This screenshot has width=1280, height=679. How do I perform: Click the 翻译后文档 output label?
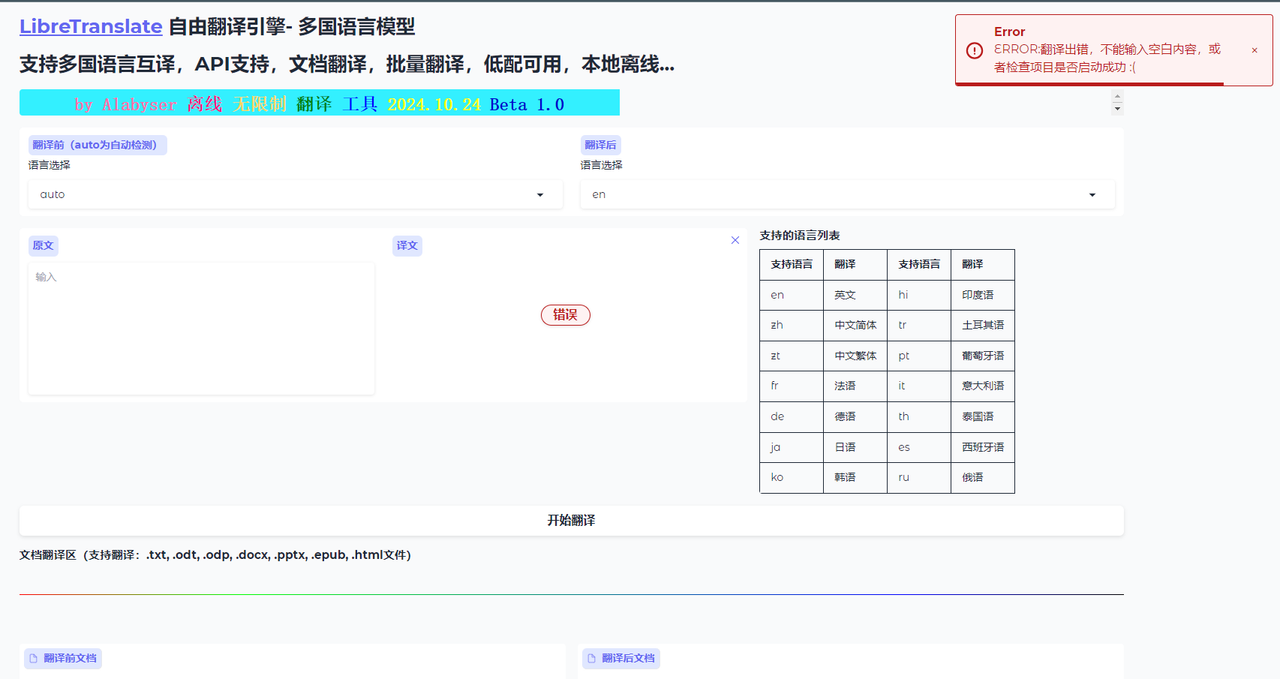tap(621, 658)
